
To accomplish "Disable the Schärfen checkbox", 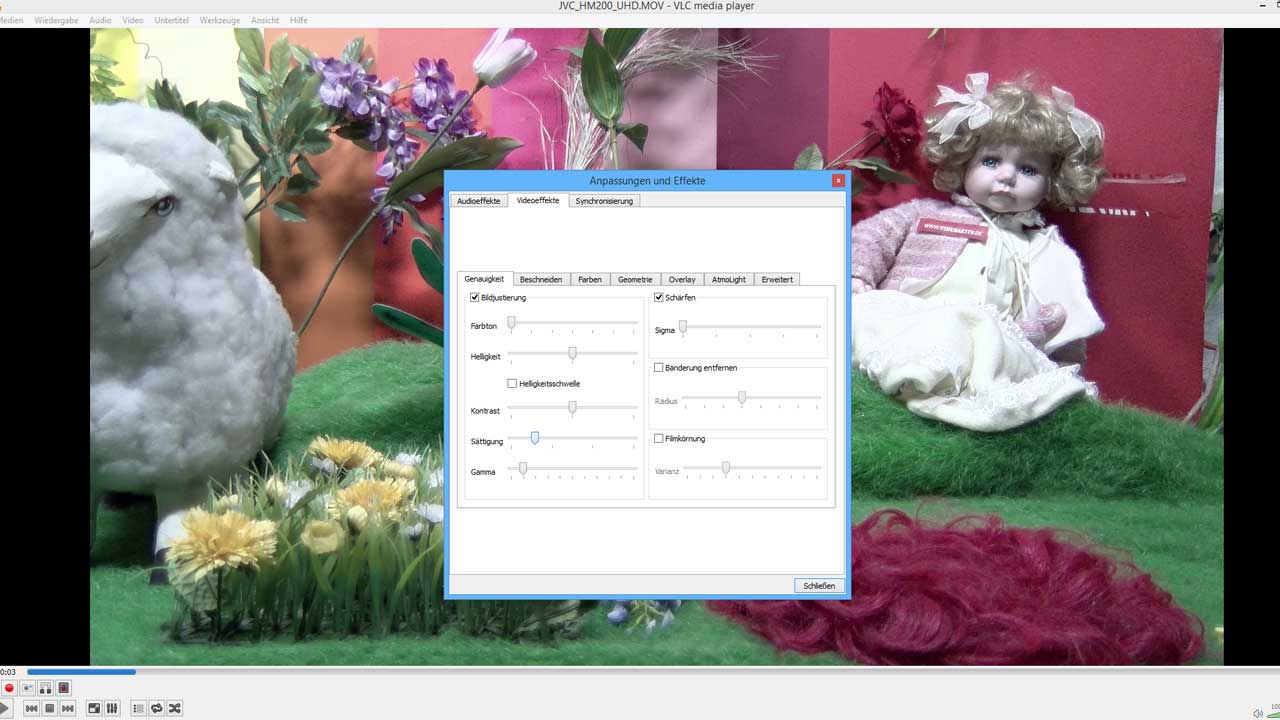I will click(x=659, y=297).
